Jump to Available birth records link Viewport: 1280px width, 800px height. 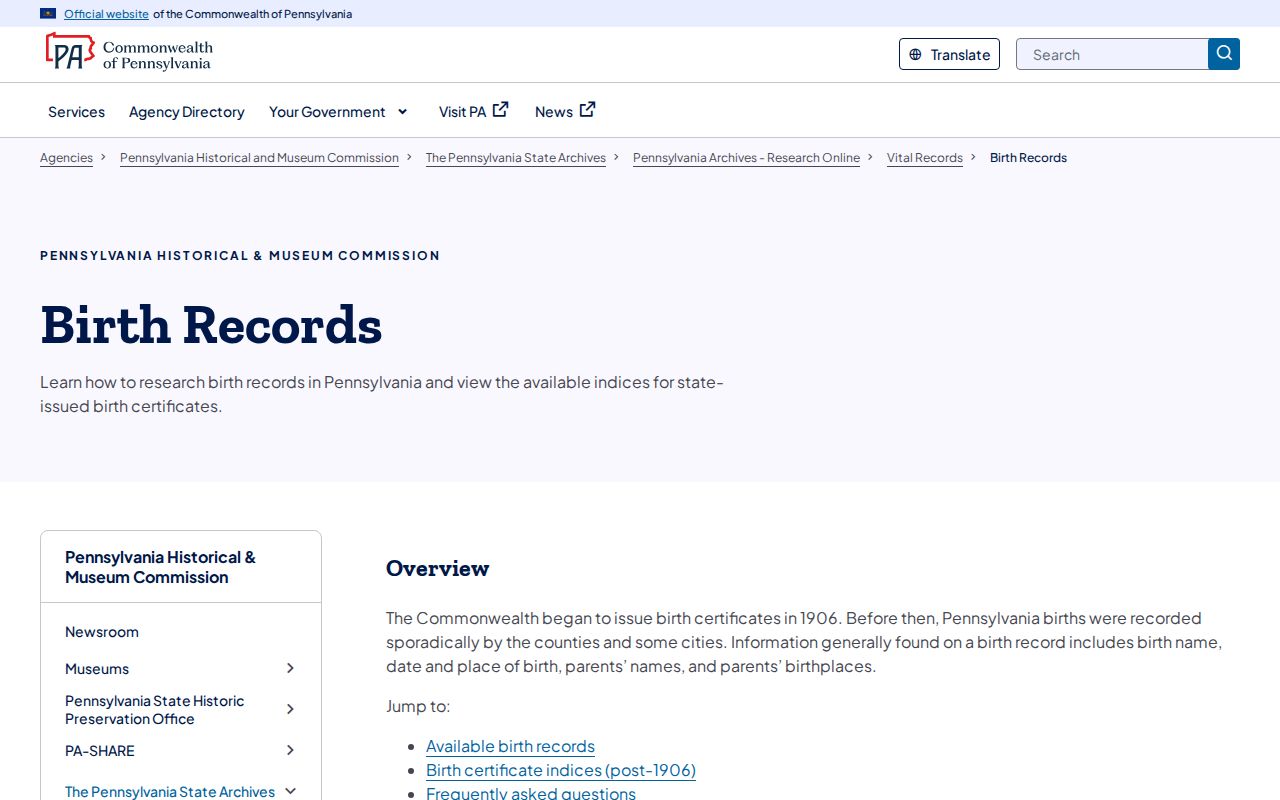[510, 746]
